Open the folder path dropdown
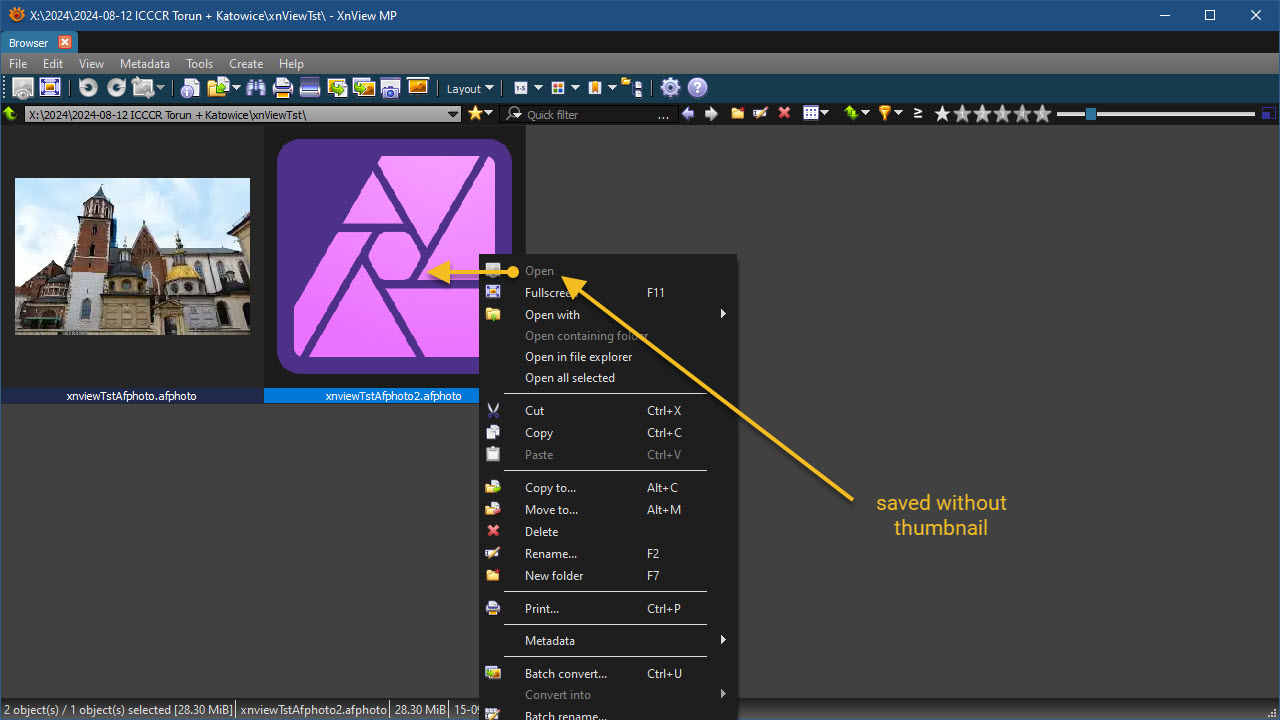The image size is (1280, 720). click(x=453, y=114)
